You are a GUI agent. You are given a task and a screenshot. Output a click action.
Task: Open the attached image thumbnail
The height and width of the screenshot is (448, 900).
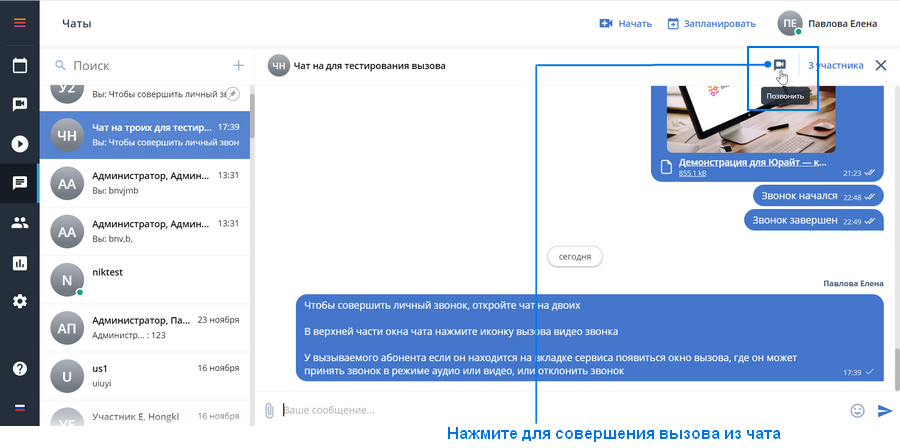coord(750,118)
